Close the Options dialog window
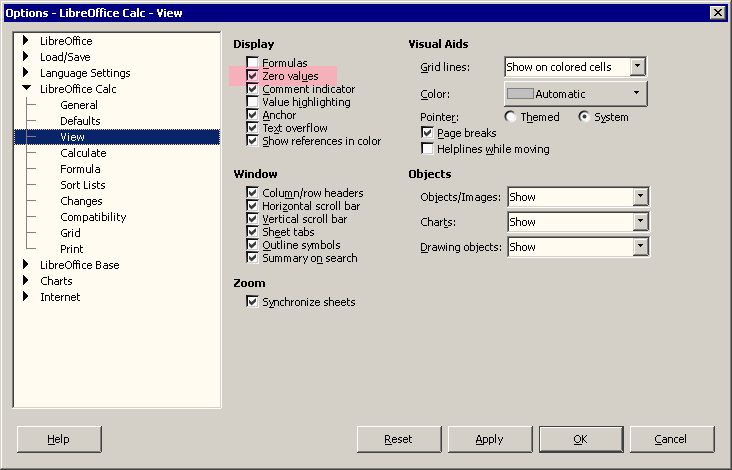 [718, 13]
